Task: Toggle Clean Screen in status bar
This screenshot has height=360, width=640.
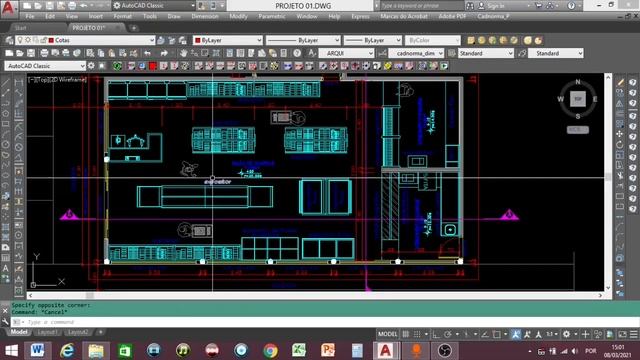Action: point(622,334)
